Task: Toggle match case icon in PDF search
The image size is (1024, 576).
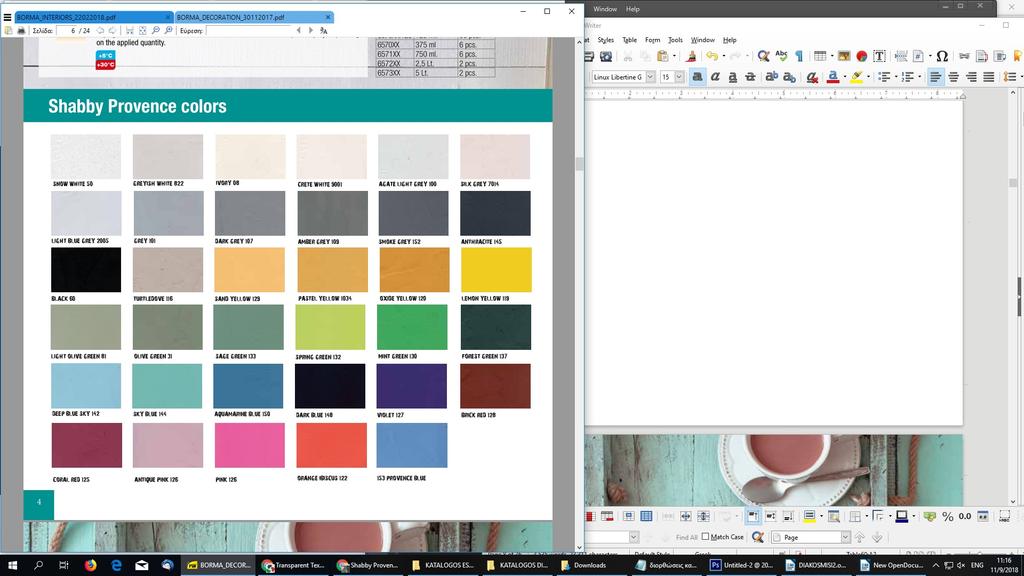Action: 323,31
